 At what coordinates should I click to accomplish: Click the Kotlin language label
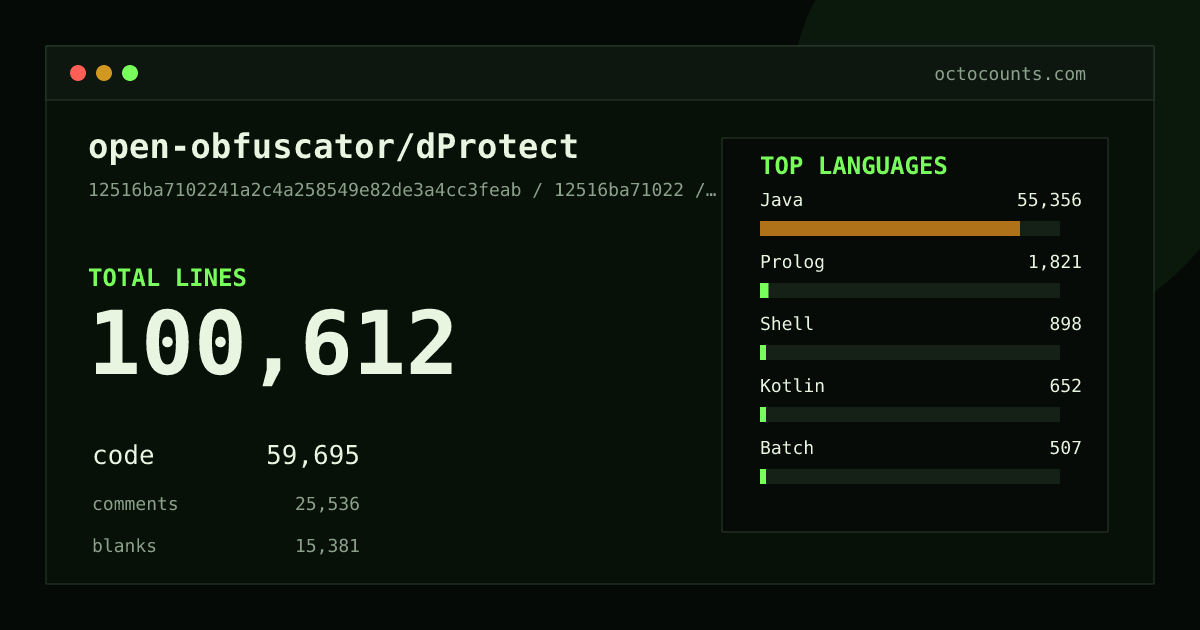792,386
